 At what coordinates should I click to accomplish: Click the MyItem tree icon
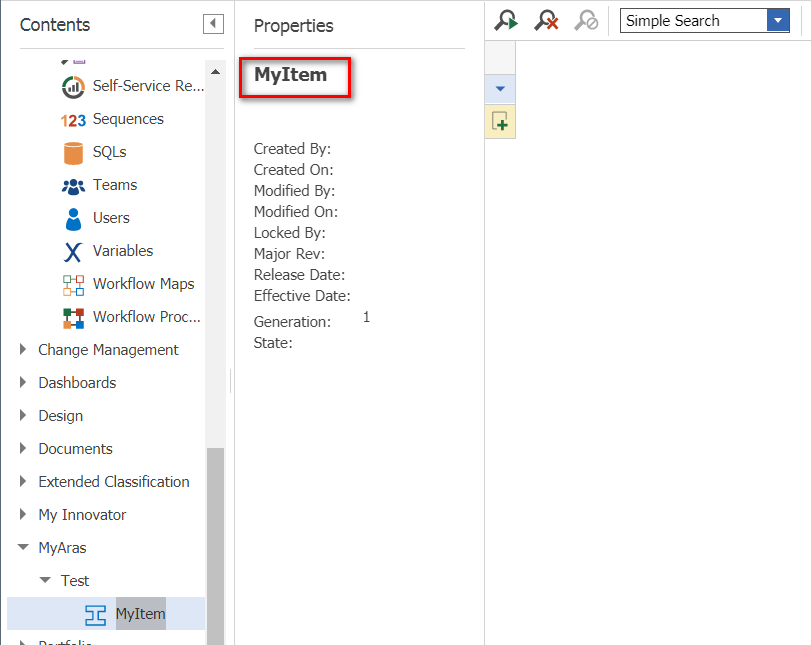tap(96, 615)
